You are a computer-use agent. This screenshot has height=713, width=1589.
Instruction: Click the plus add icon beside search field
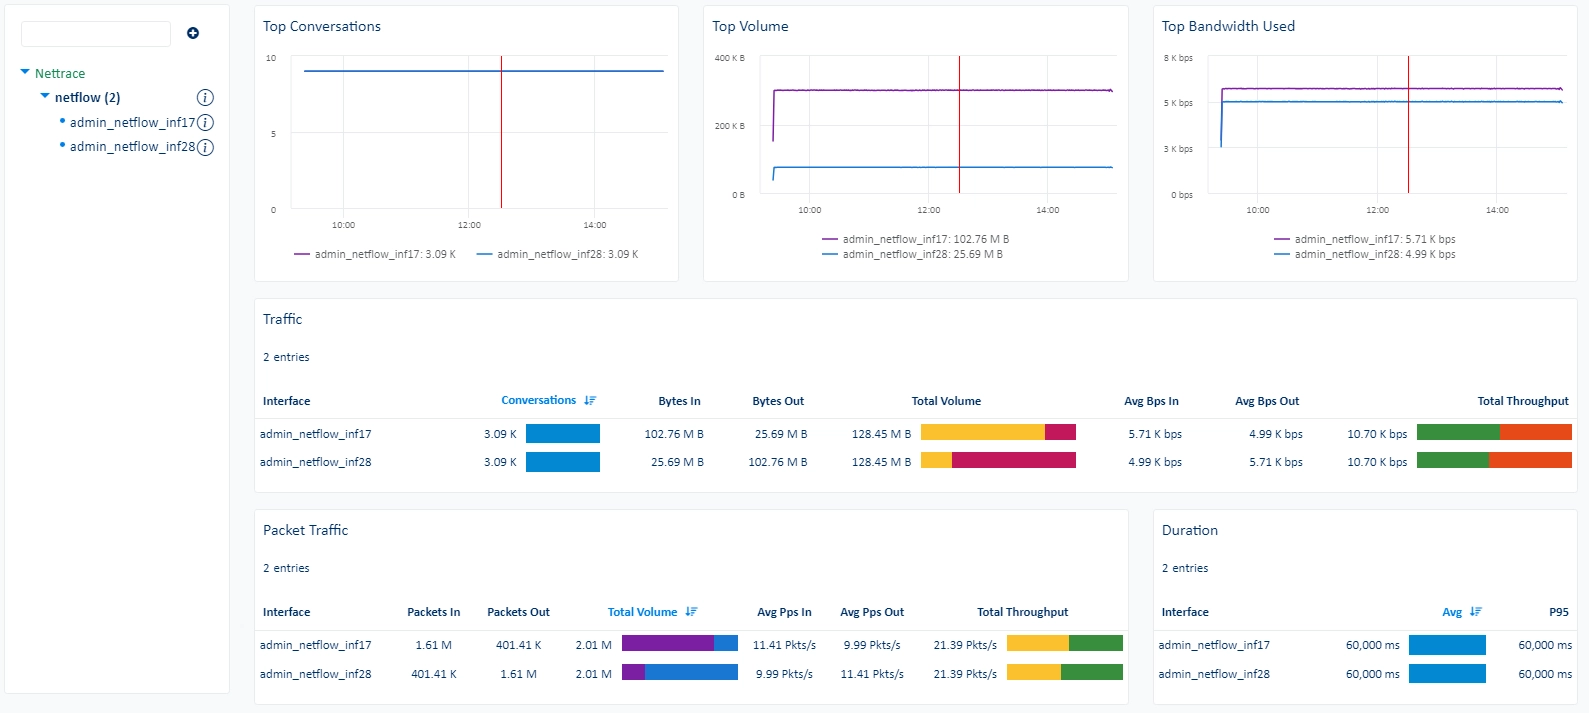pyautogui.click(x=193, y=33)
